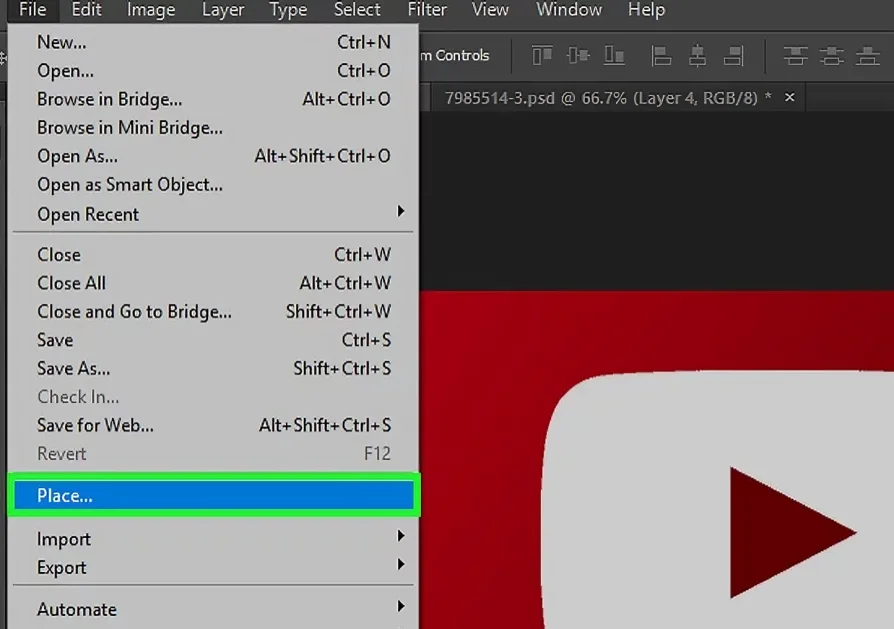Open the Window menu
The height and width of the screenshot is (629, 894).
568,10
